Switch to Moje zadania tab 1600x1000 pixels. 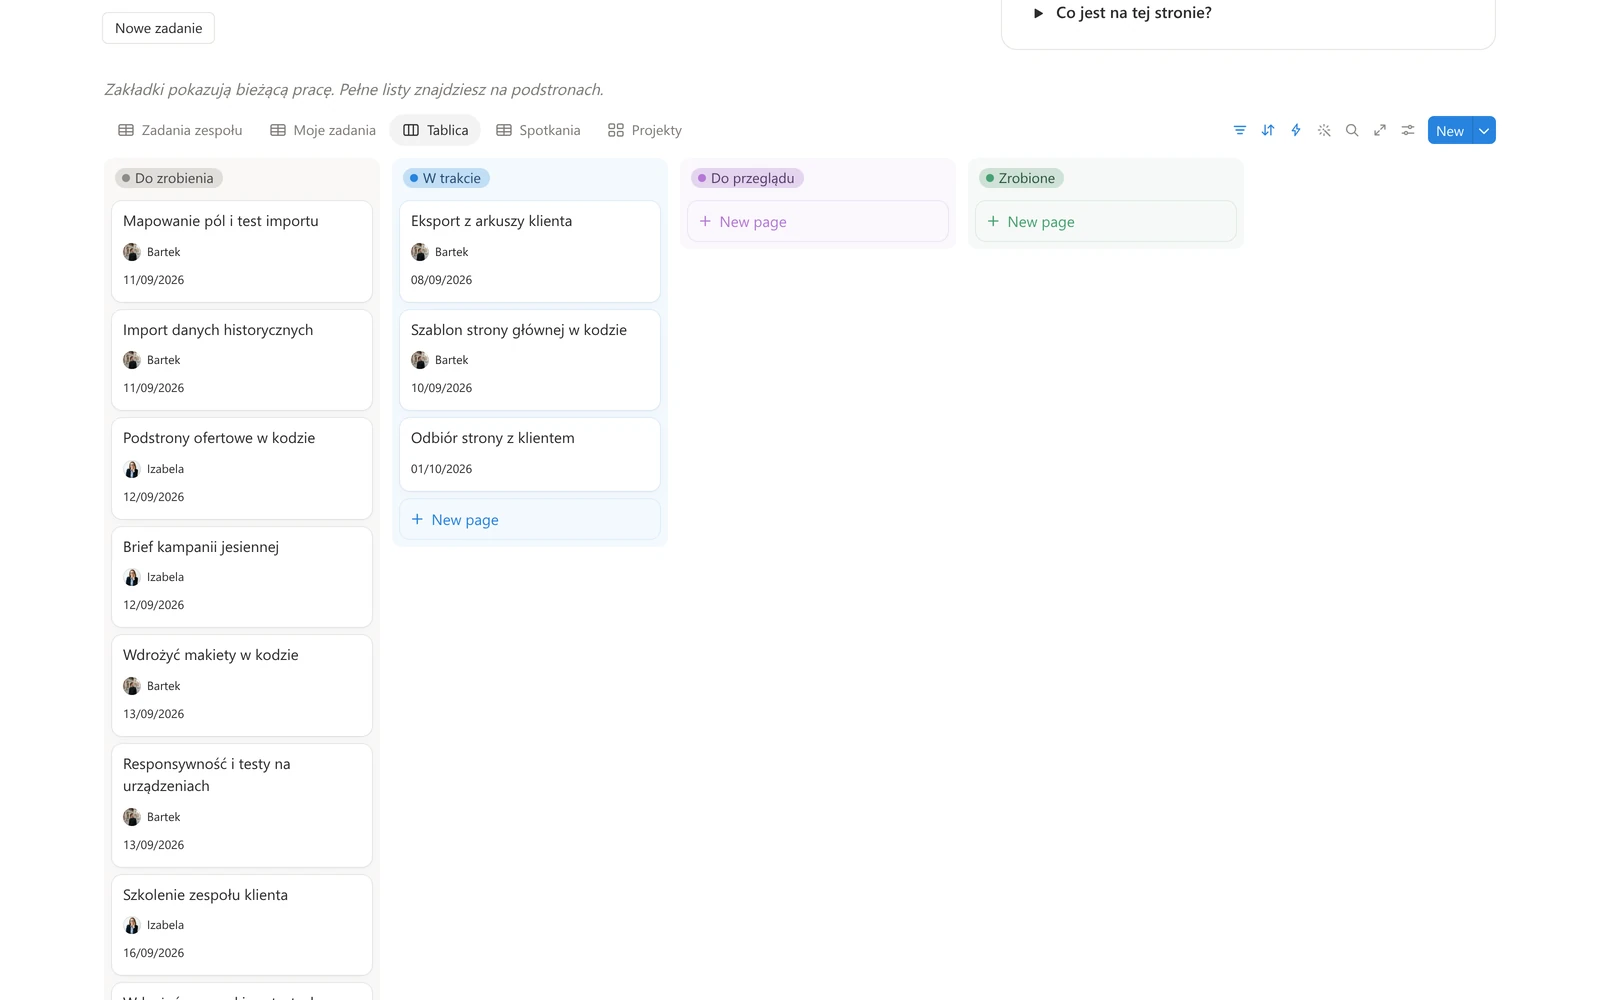tap(323, 130)
